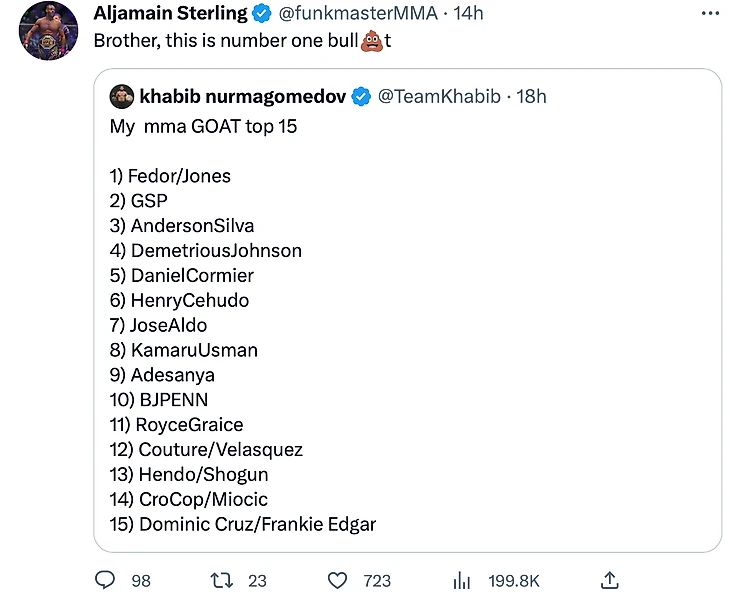This screenshot has height=598, width=730.
Task: Click the 723 likes count
Action: [x=377, y=581]
